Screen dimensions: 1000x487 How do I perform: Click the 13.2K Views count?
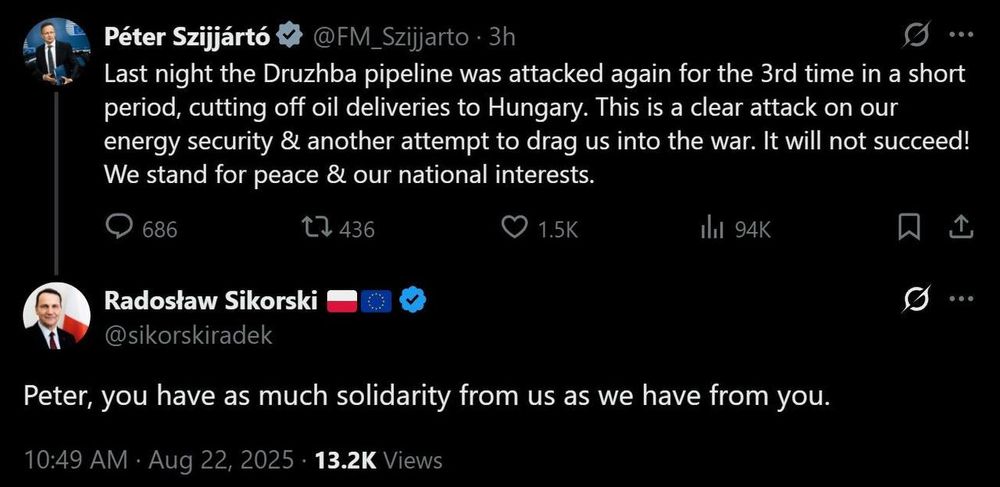point(378,460)
